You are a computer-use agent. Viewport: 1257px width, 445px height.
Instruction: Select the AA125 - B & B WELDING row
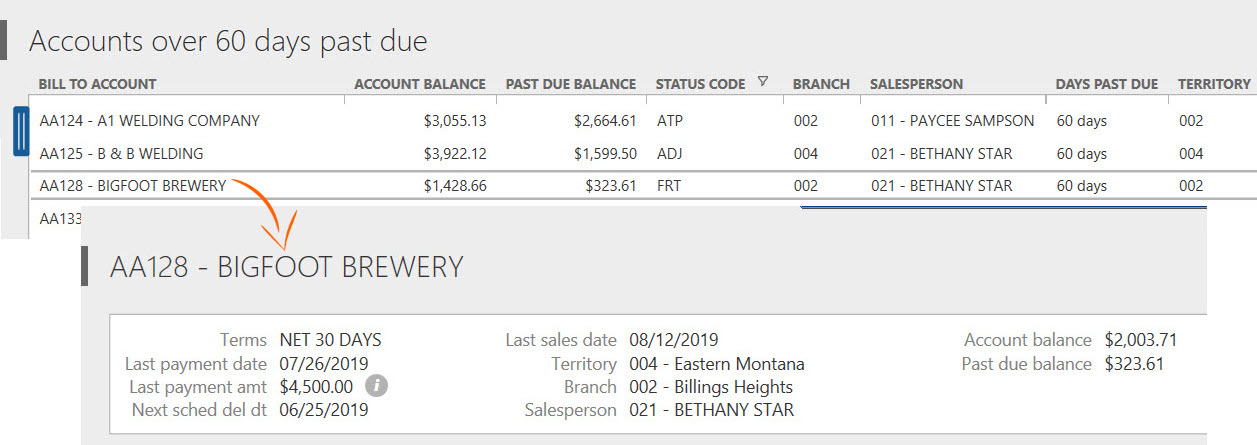[x=642, y=154]
